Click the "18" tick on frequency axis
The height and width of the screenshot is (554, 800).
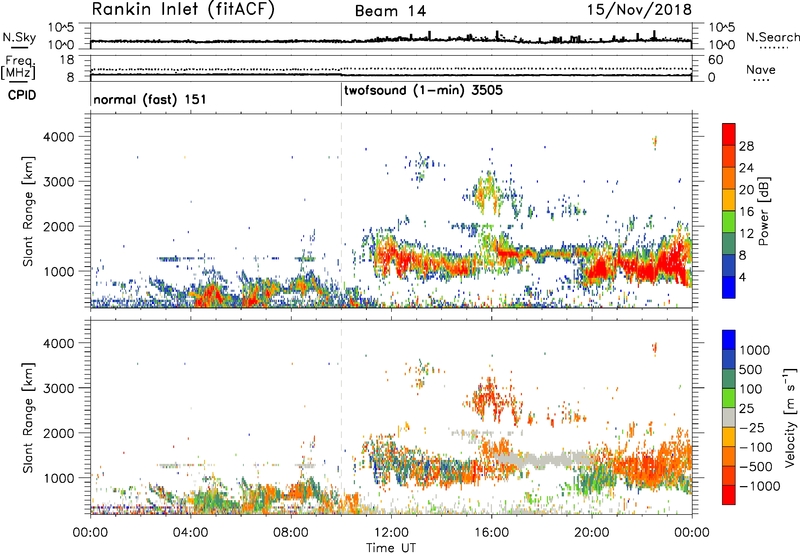(x=67, y=60)
